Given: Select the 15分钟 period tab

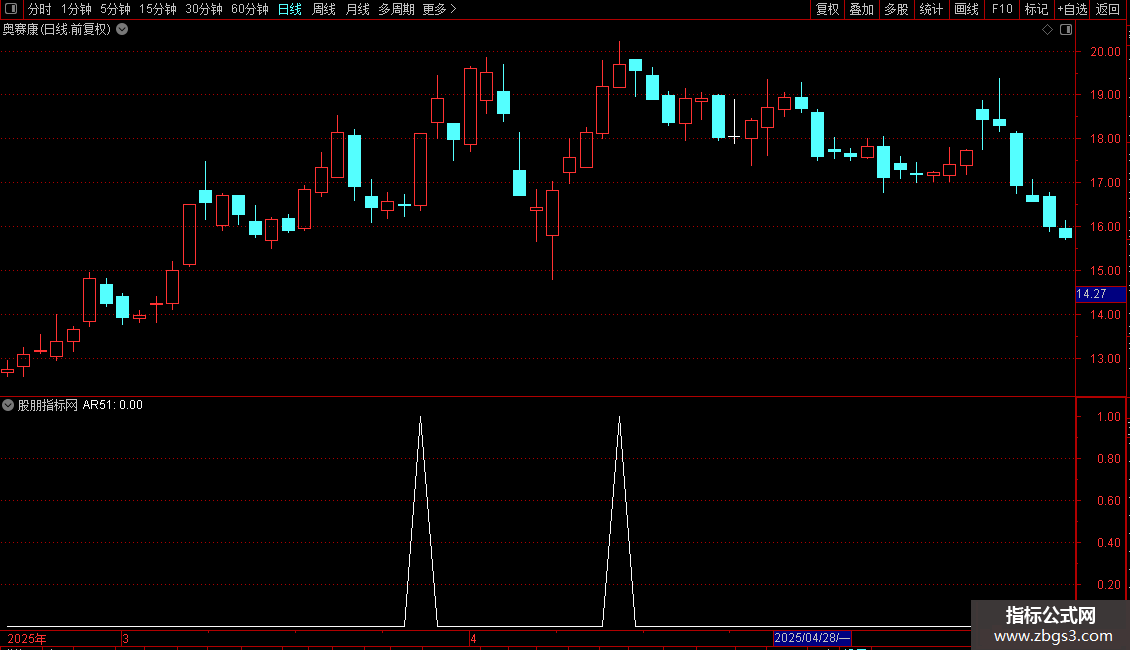Looking at the screenshot, I should coord(158,9).
